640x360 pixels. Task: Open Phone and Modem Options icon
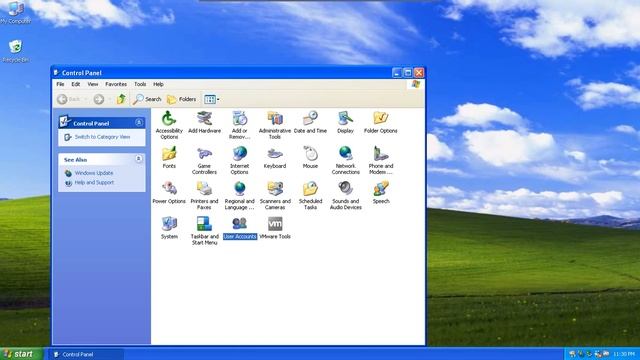[380, 160]
